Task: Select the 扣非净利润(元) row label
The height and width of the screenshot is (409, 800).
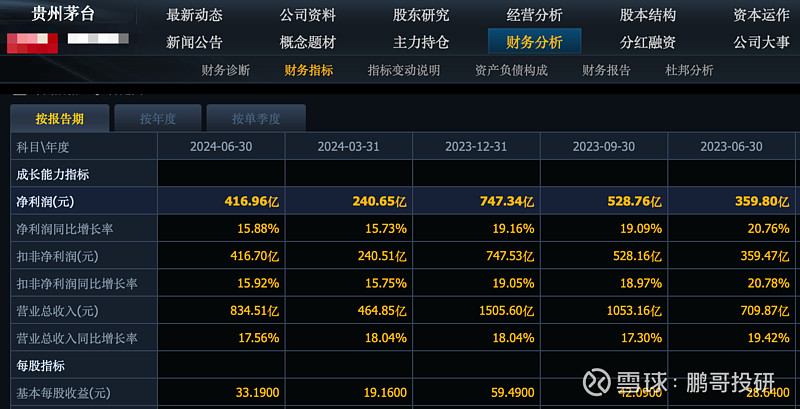Action: tap(57, 257)
